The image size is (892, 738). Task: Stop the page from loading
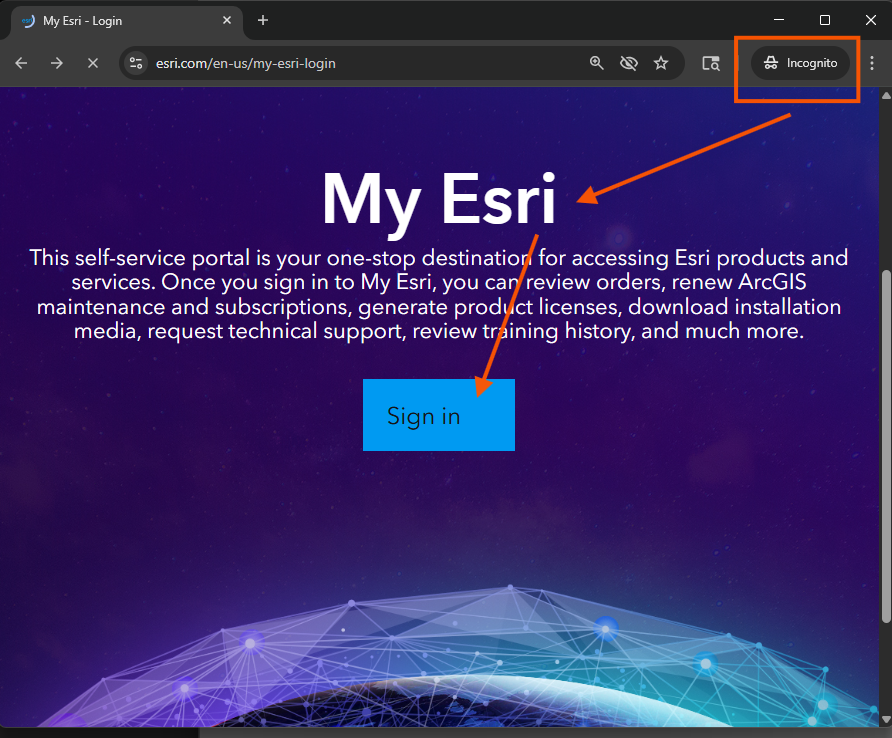click(92, 63)
